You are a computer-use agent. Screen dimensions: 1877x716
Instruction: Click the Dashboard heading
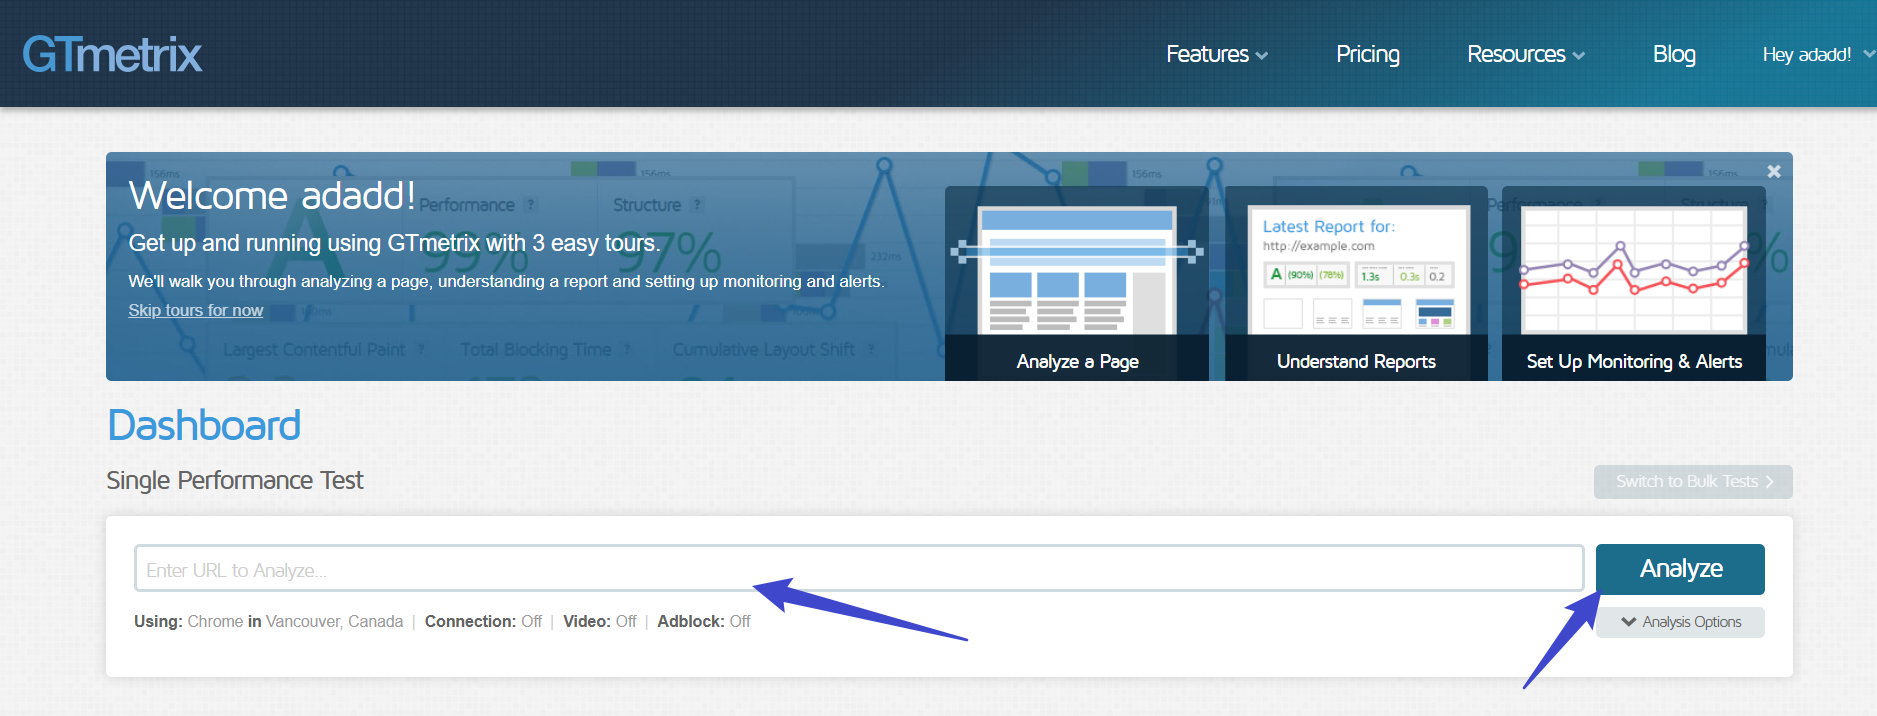pos(204,426)
